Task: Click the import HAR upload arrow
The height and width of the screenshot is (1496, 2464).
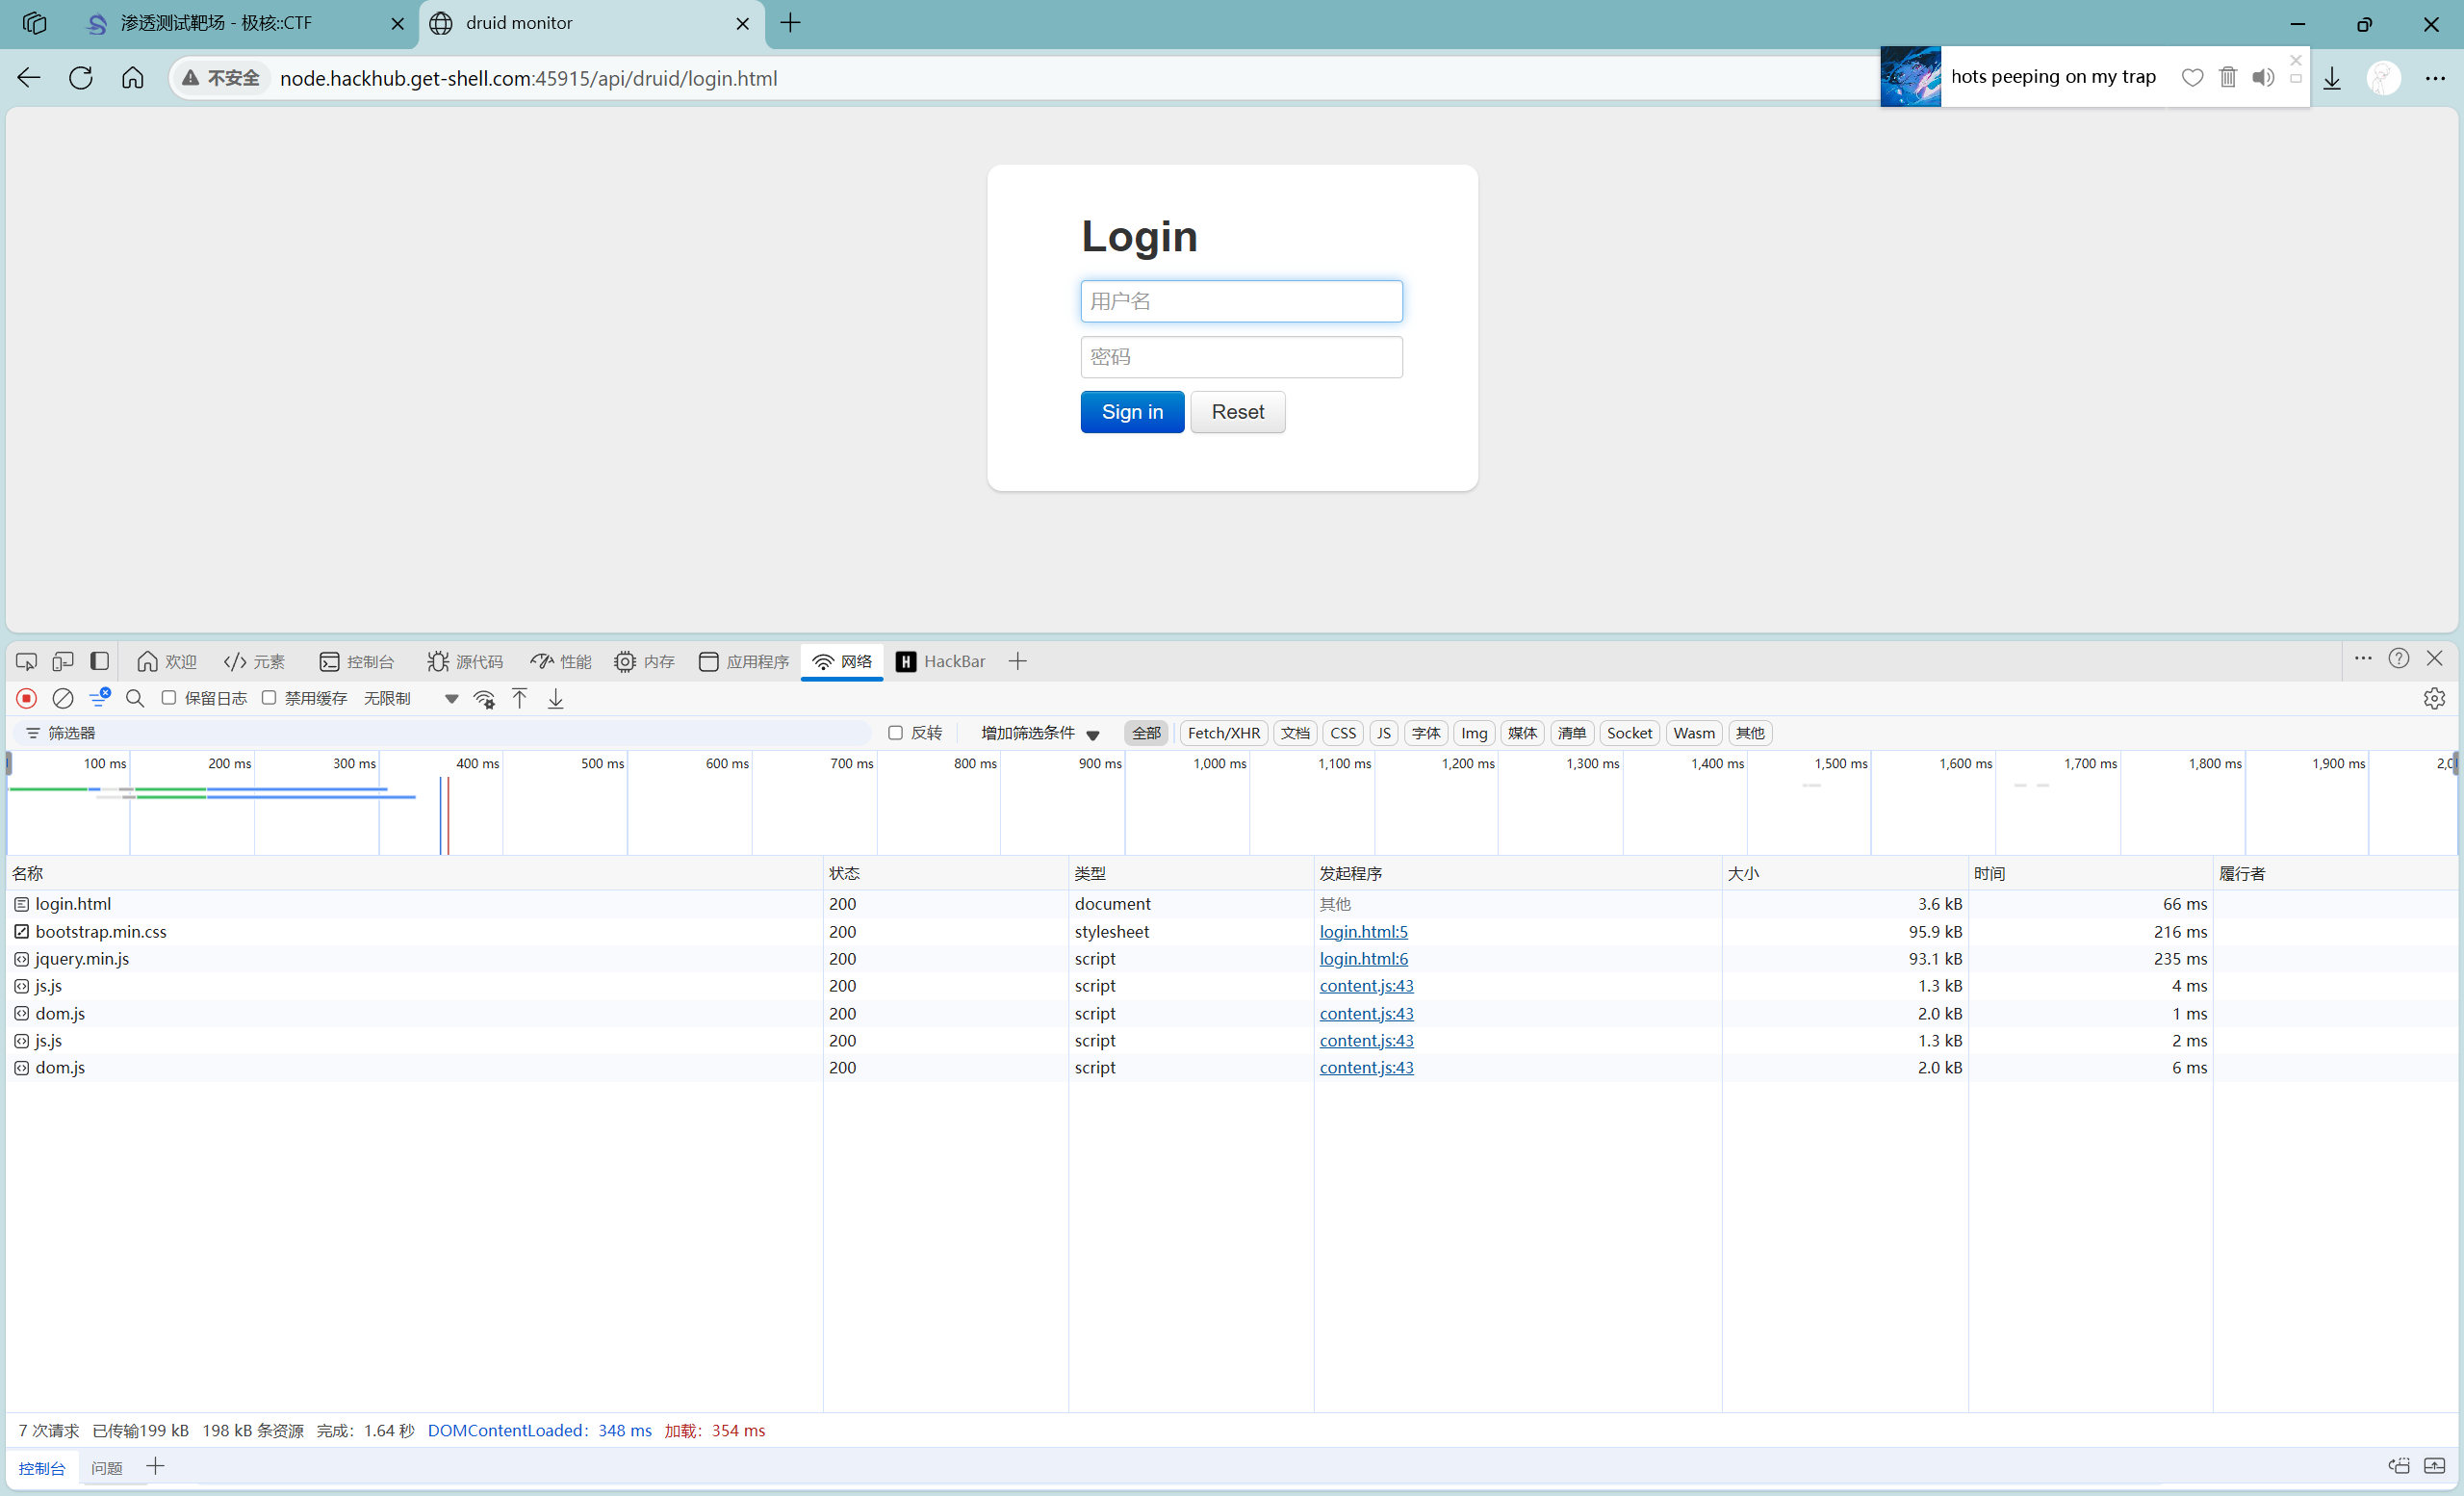Action: (x=520, y=698)
